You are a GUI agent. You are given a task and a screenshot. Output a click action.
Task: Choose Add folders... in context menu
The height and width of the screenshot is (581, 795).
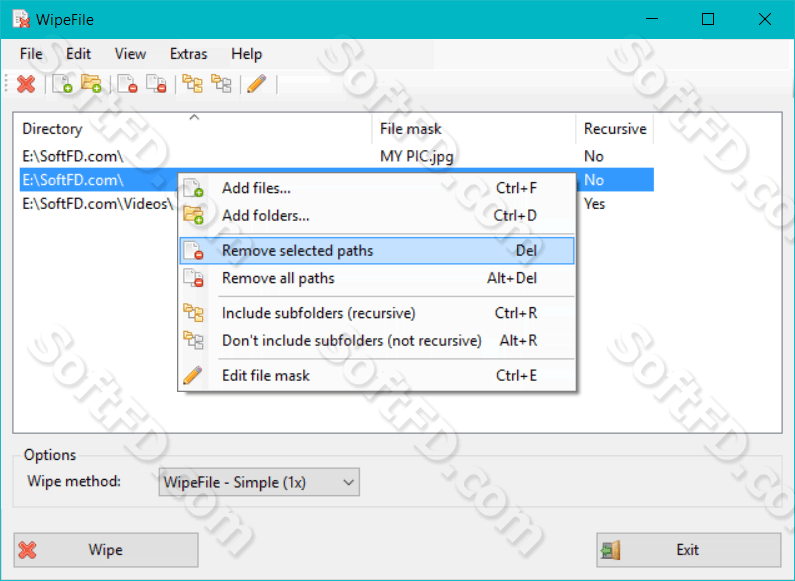[377, 215]
